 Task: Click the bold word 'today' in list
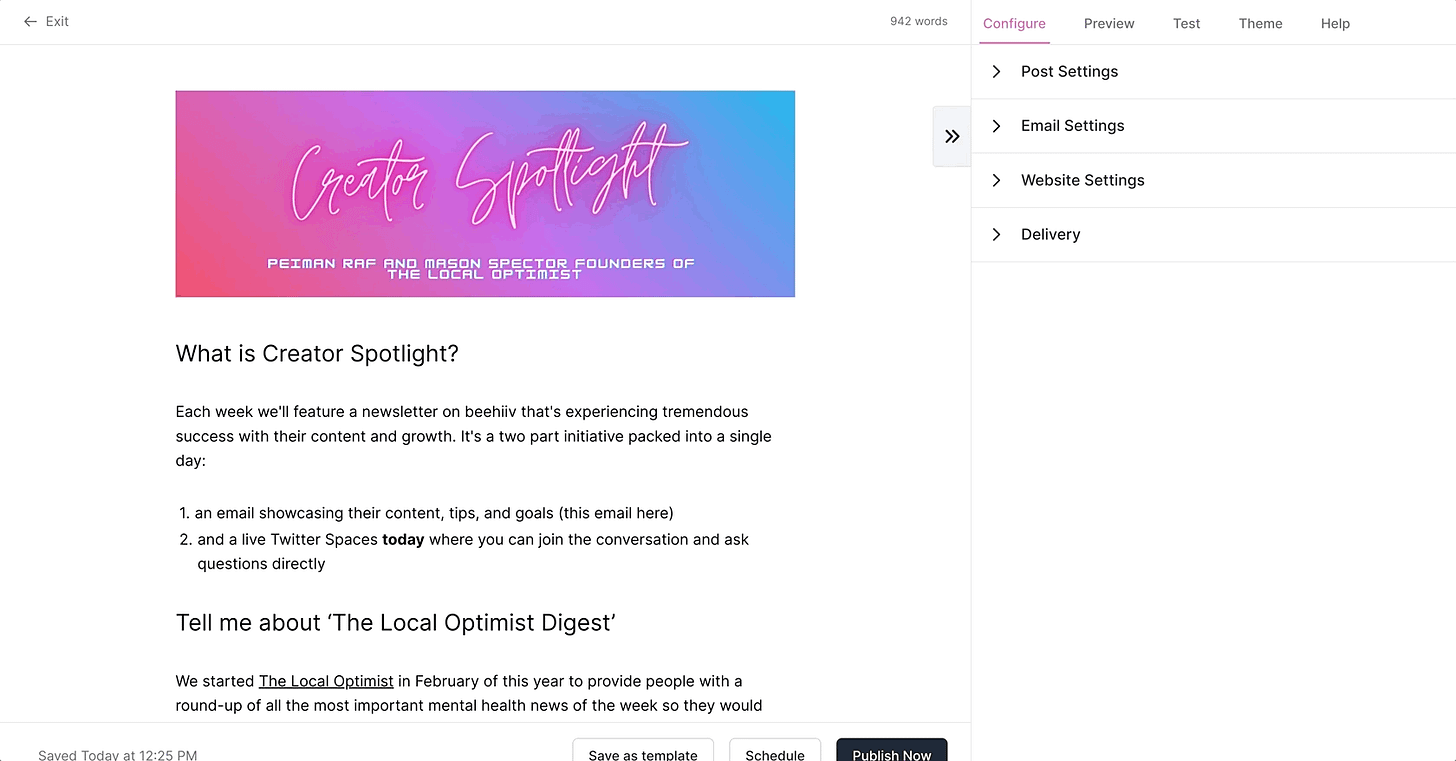pos(403,539)
